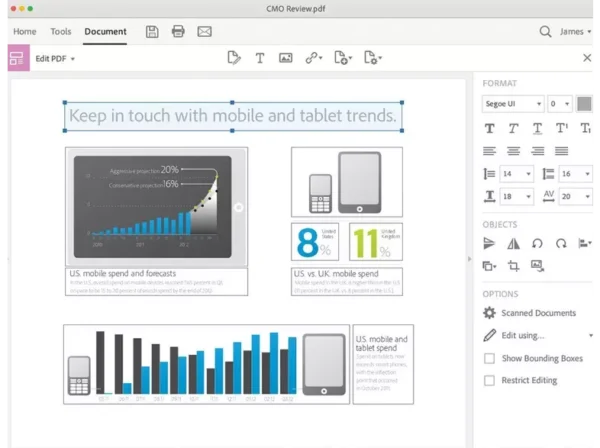Click the Print icon in top bar
This screenshot has width=600, height=448.
click(x=178, y=31)
